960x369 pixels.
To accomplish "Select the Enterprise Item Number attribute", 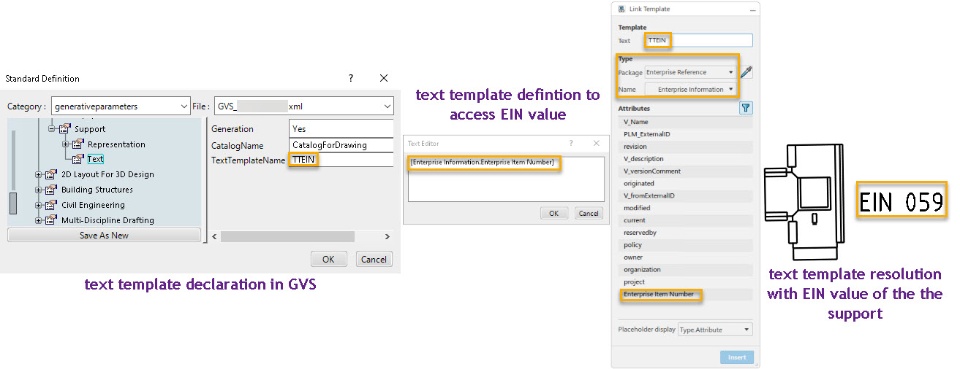I will point(686,294).
